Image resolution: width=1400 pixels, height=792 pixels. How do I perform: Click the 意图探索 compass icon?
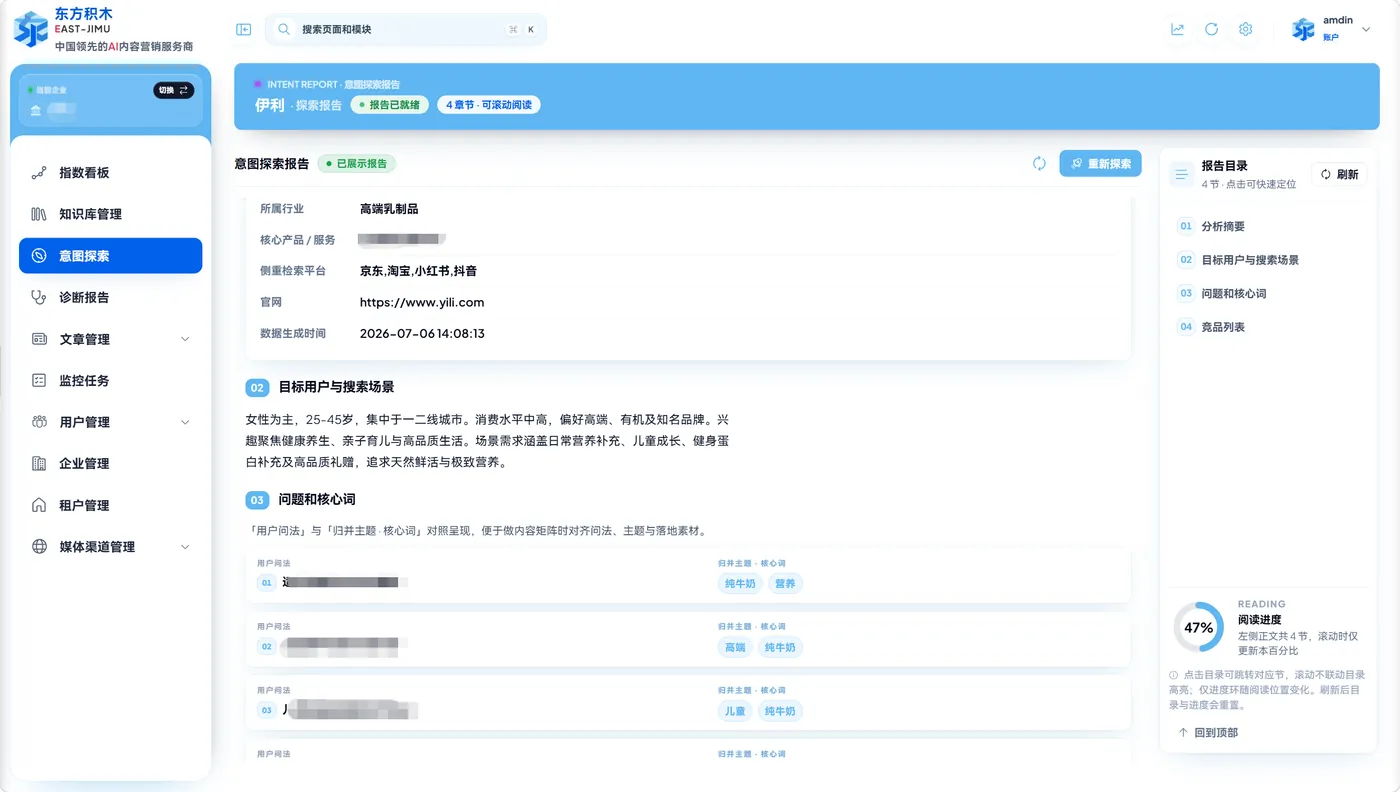[39, 256]
